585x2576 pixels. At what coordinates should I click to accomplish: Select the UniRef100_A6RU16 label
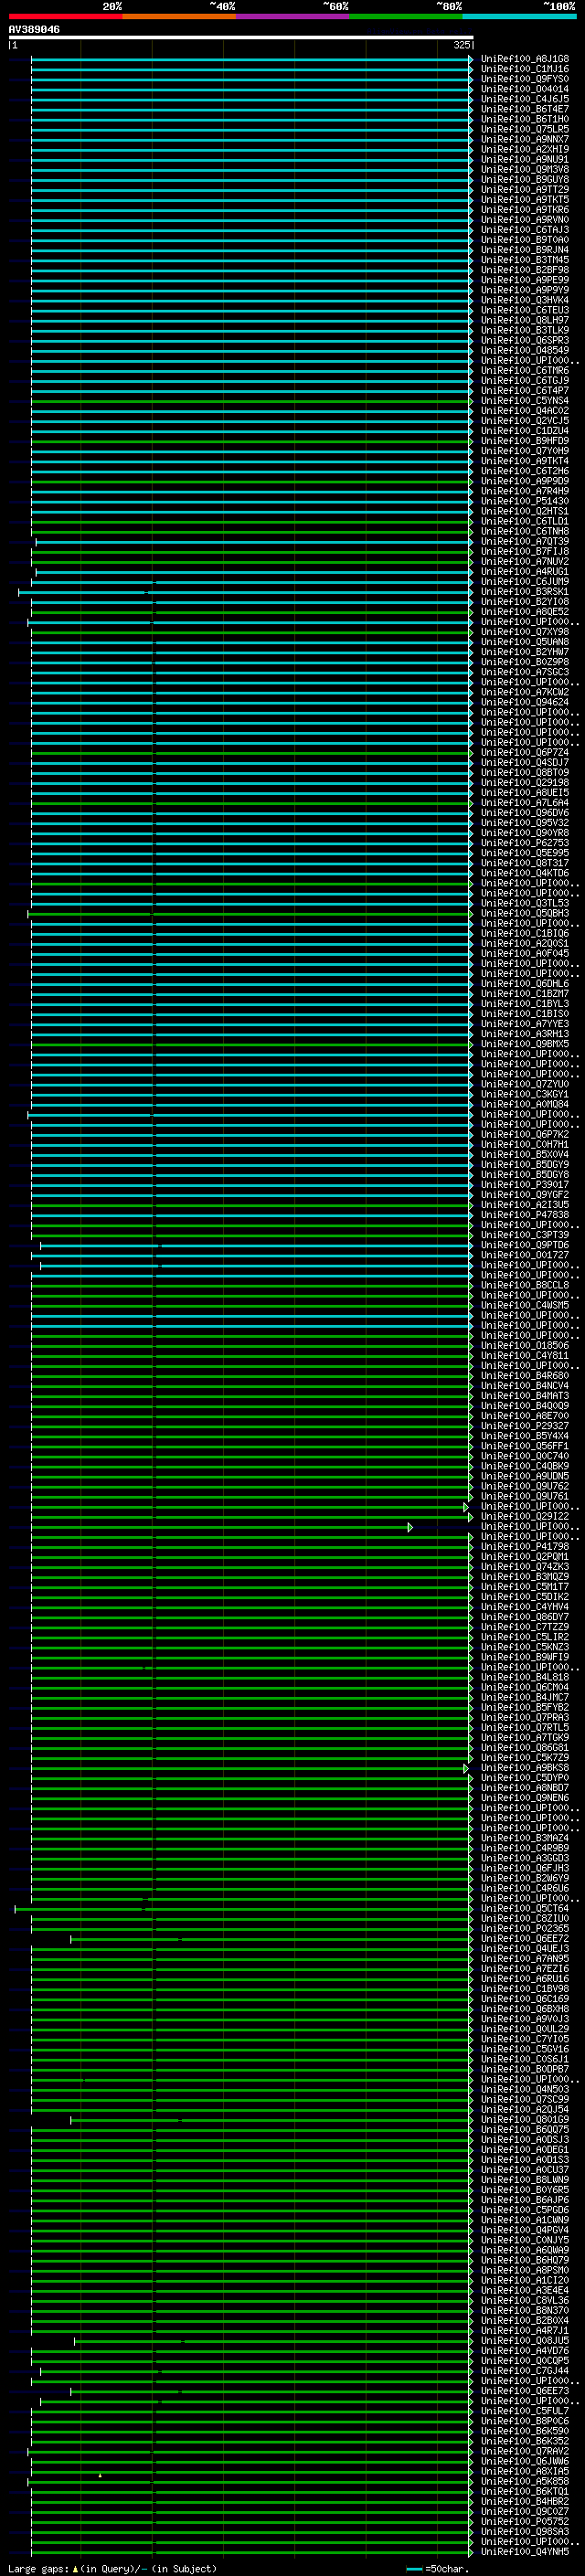tap(525, 1979)
